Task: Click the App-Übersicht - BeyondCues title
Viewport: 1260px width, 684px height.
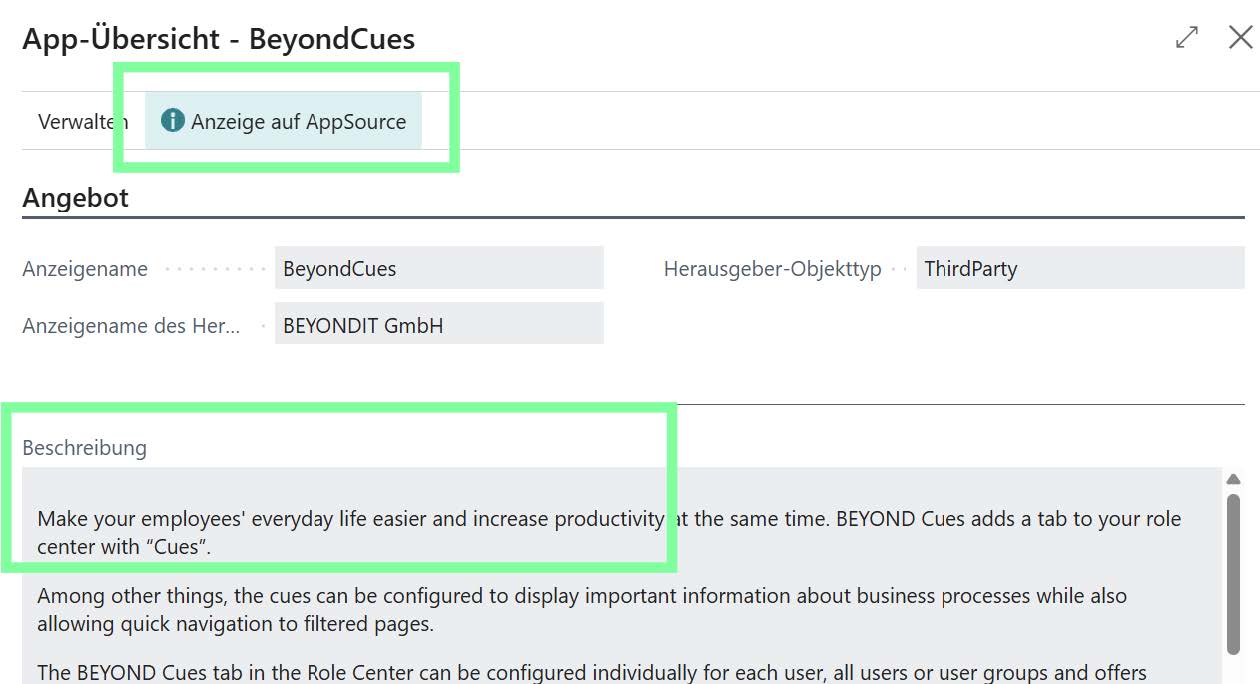Action: [218, 39]
